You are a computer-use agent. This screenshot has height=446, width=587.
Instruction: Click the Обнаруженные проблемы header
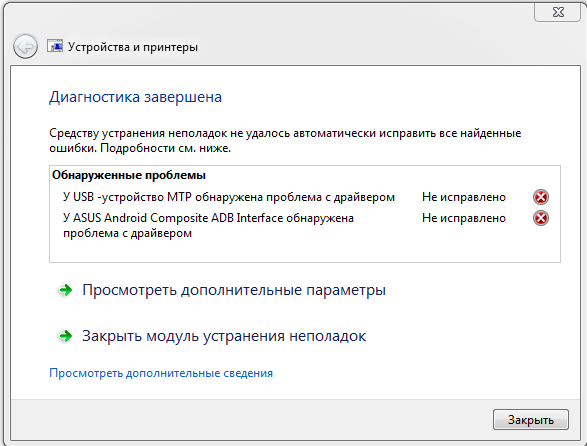click(x=129, y=175)
